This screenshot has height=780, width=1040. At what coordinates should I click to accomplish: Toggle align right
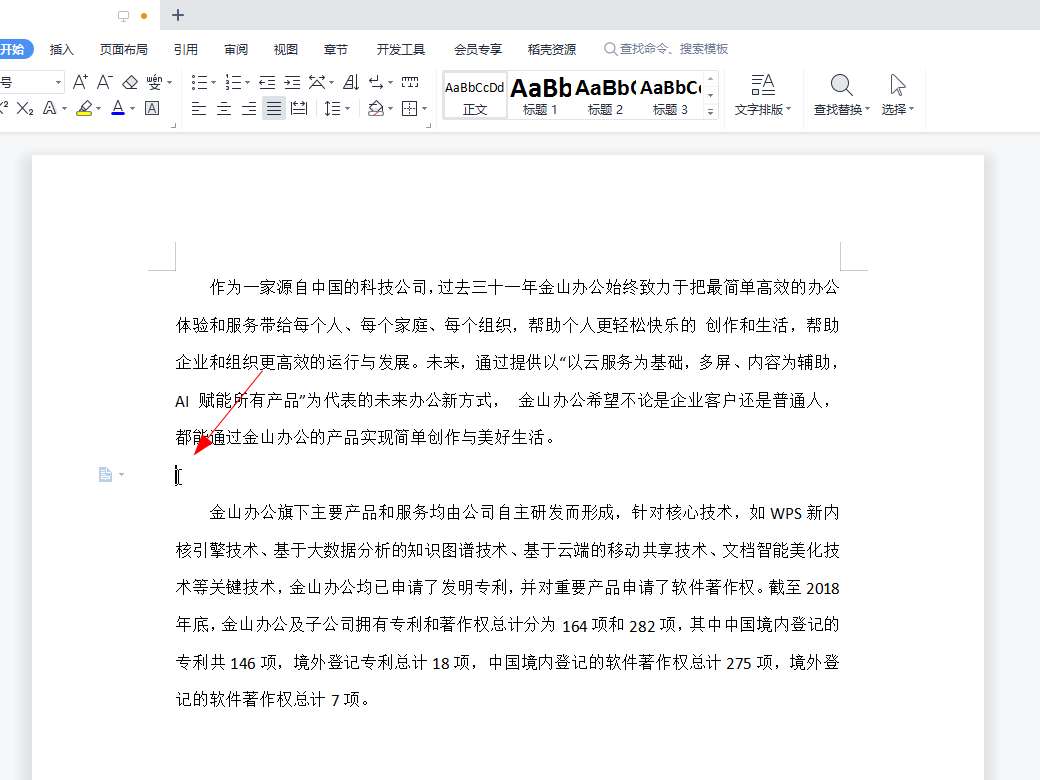click(x=249, y=108)
